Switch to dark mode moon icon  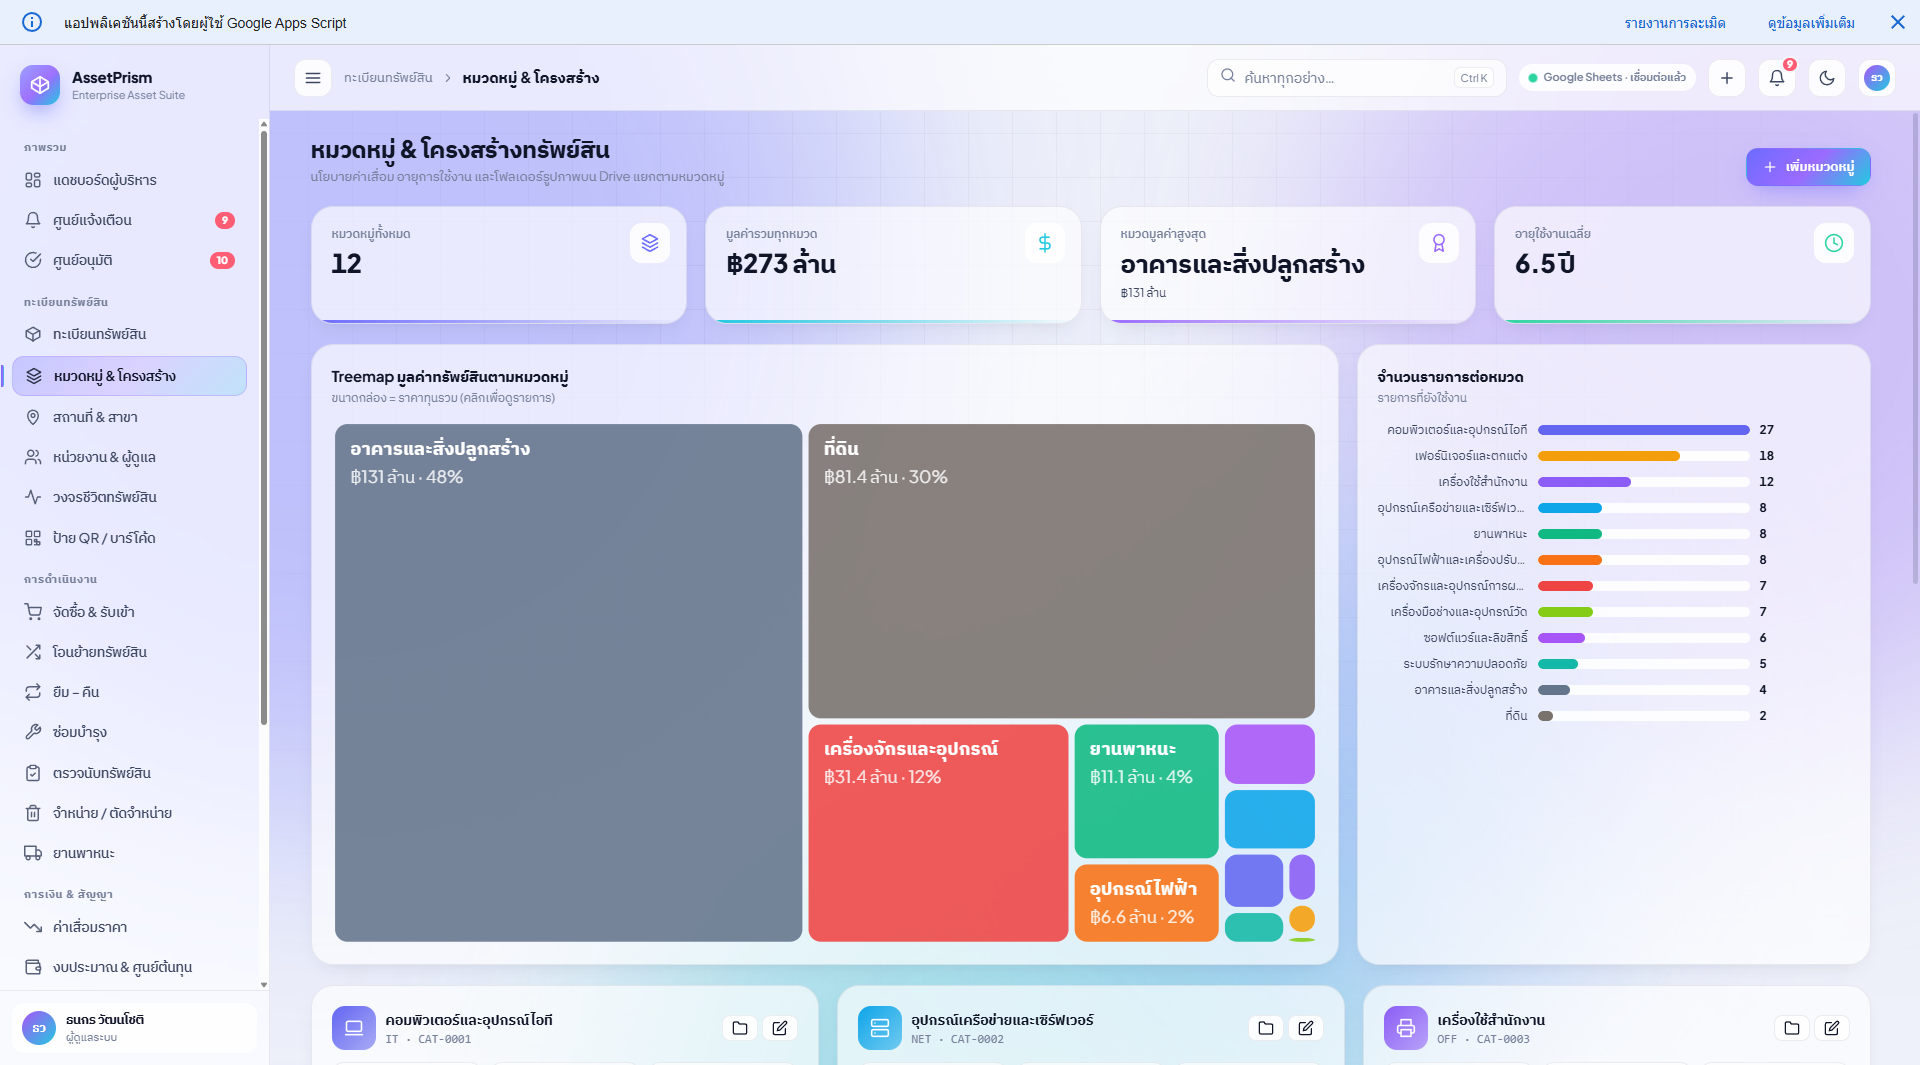point(1827,78)
